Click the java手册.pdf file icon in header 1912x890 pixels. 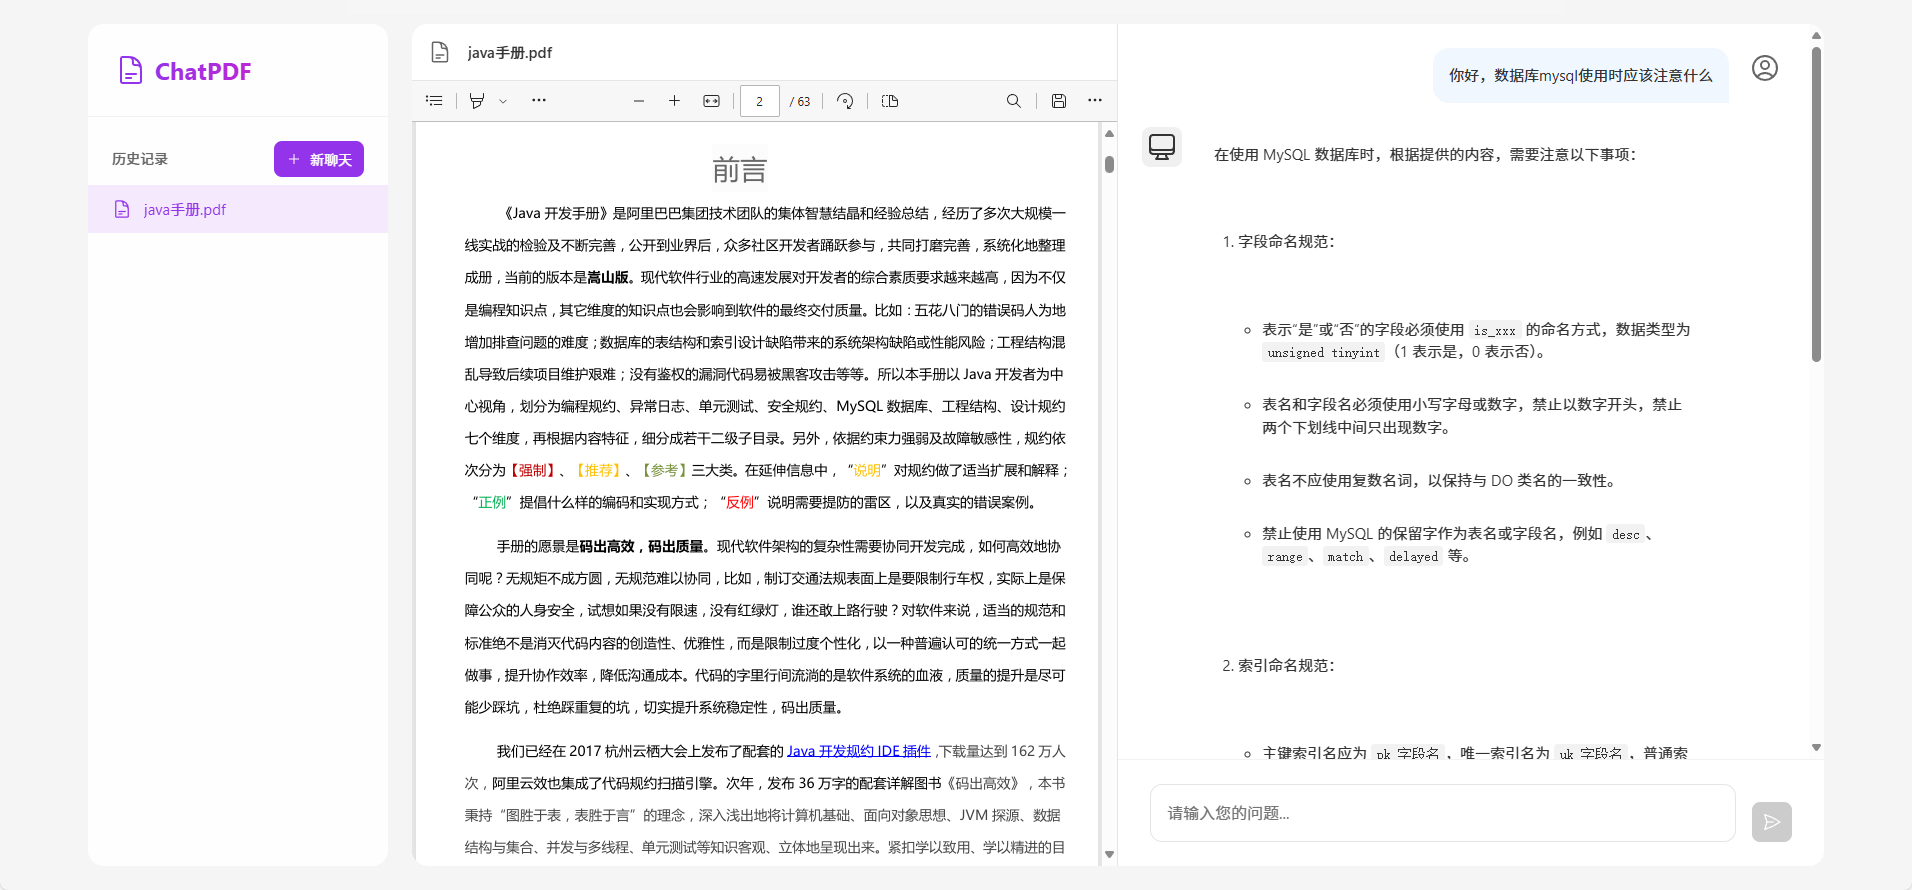coord(440,52)
